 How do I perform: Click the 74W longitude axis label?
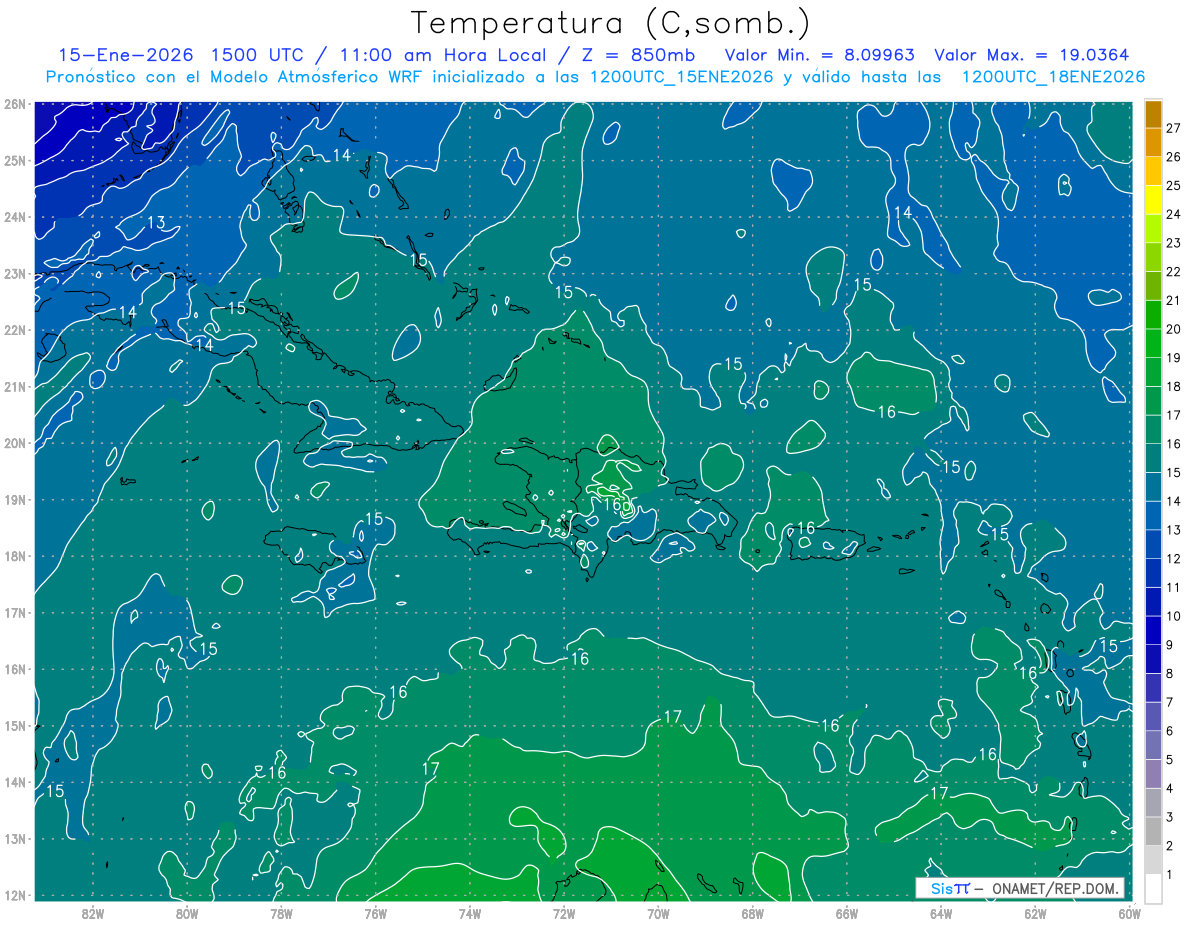(x=470, y=912)
